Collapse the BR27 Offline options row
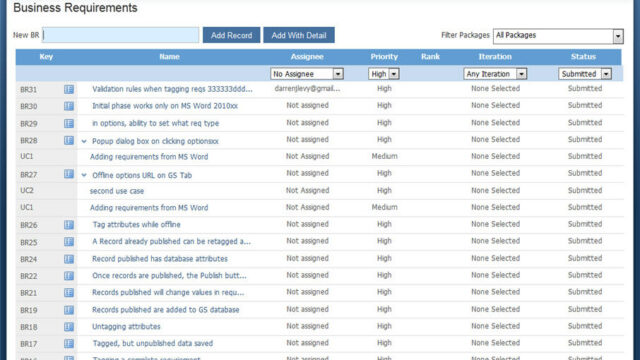Viewport: 640px width, 360px height. coord(84,175)
